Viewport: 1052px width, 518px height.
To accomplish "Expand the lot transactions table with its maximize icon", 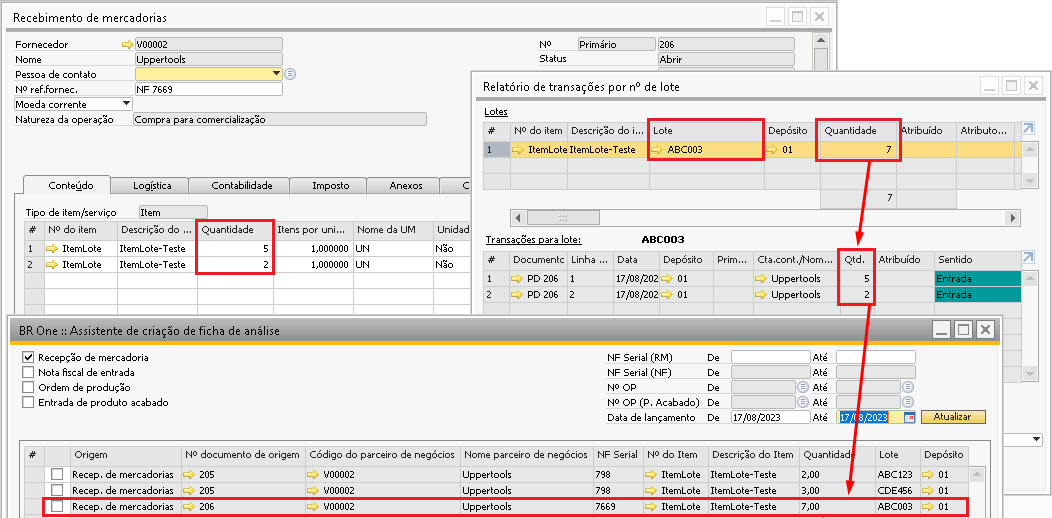I will [x=1029, y=259].
